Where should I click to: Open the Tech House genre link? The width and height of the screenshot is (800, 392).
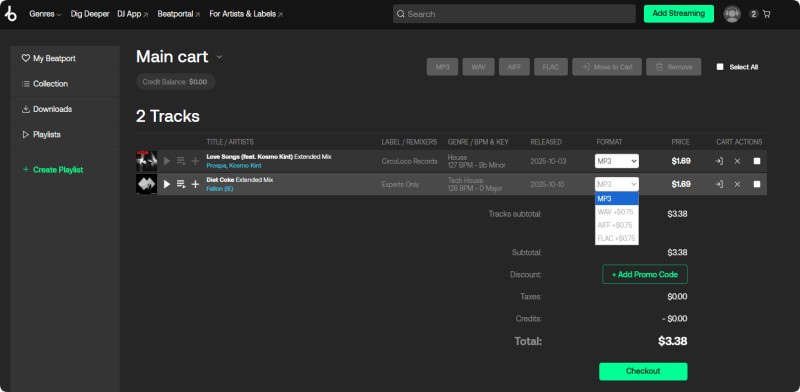[x=465, y=180]
